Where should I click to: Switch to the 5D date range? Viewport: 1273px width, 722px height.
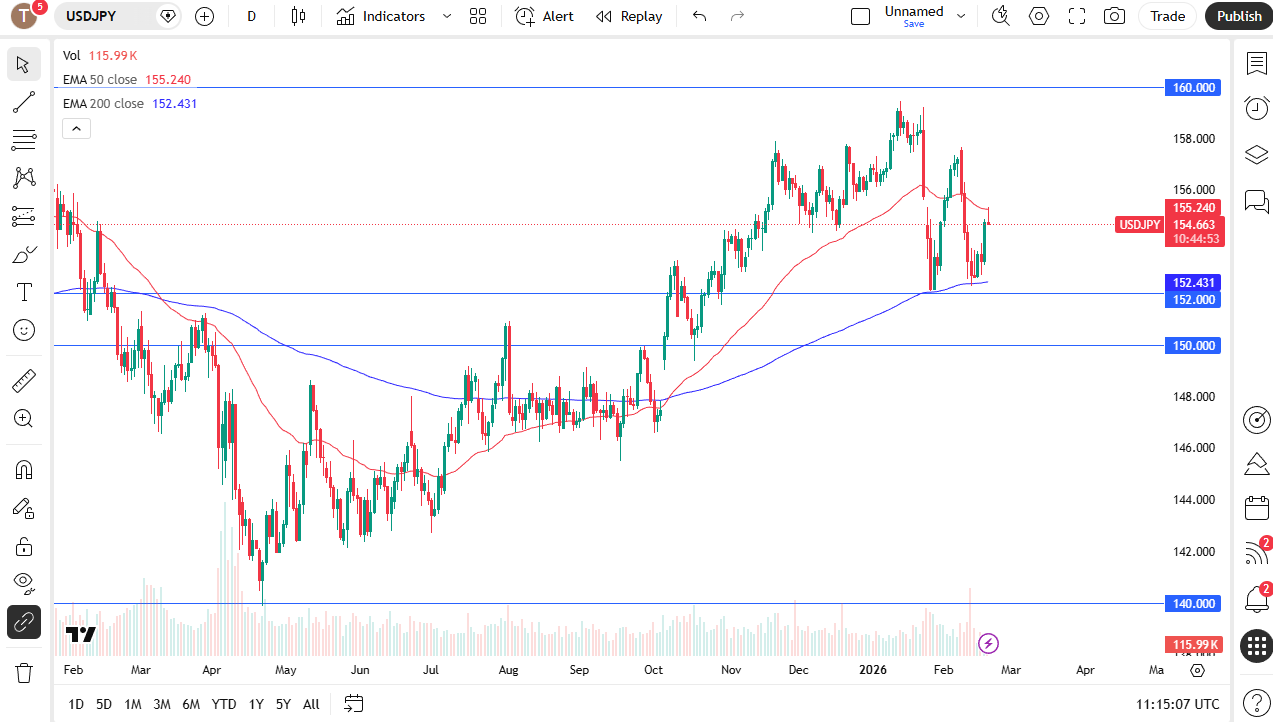coord(104,704)
